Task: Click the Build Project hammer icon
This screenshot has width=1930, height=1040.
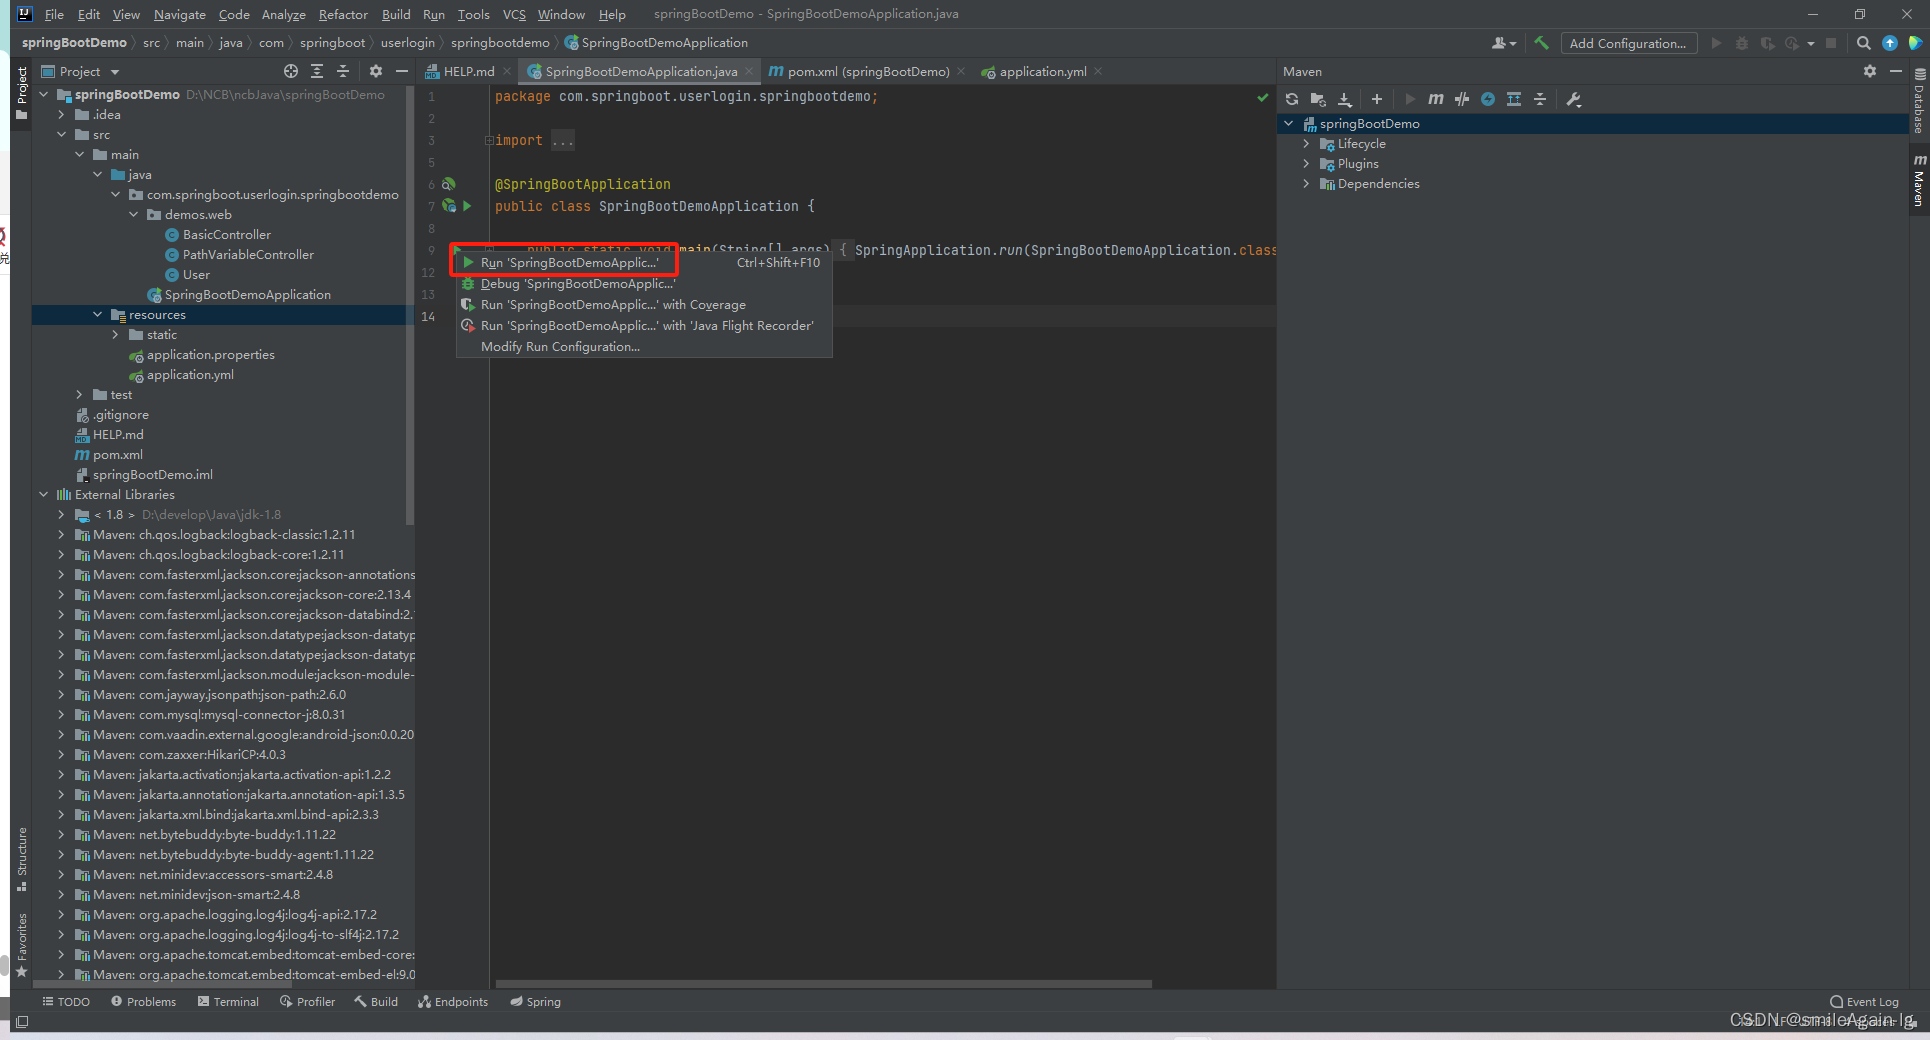Action: 1541,43
